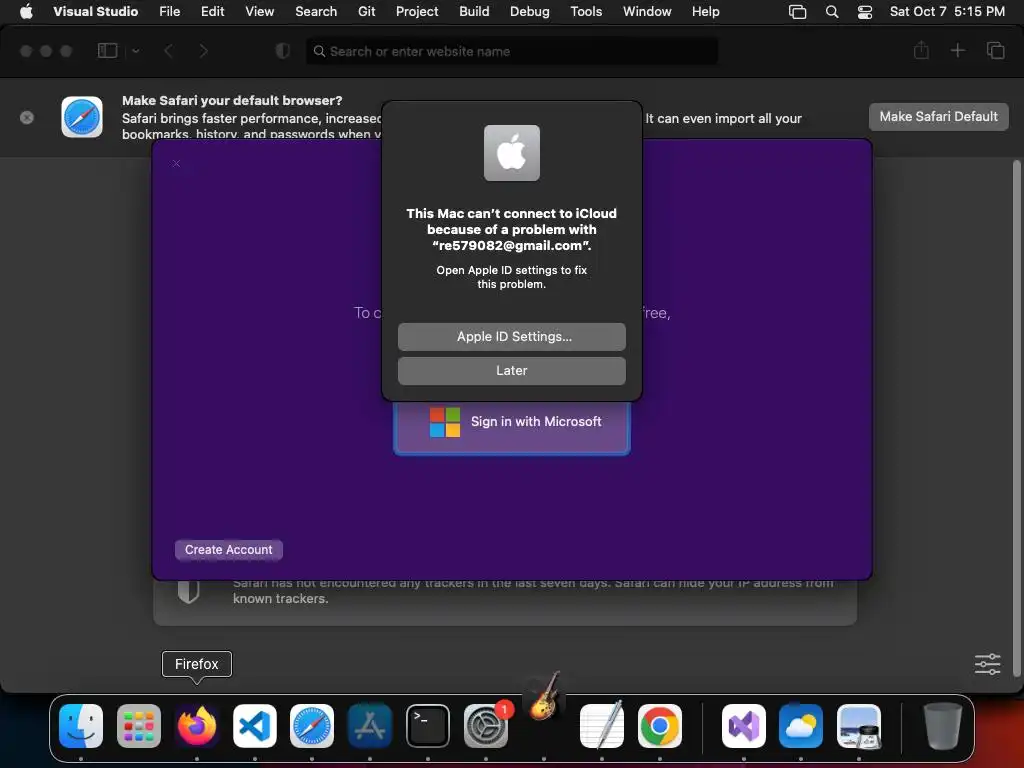Open Visual Studio application menu
1024x768 pixels.
point(95,12)
